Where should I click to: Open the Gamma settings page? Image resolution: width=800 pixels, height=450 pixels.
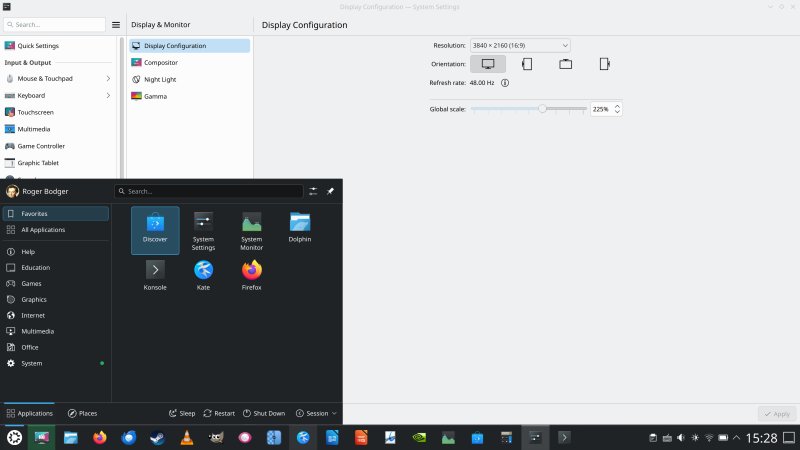pos(189,96)
